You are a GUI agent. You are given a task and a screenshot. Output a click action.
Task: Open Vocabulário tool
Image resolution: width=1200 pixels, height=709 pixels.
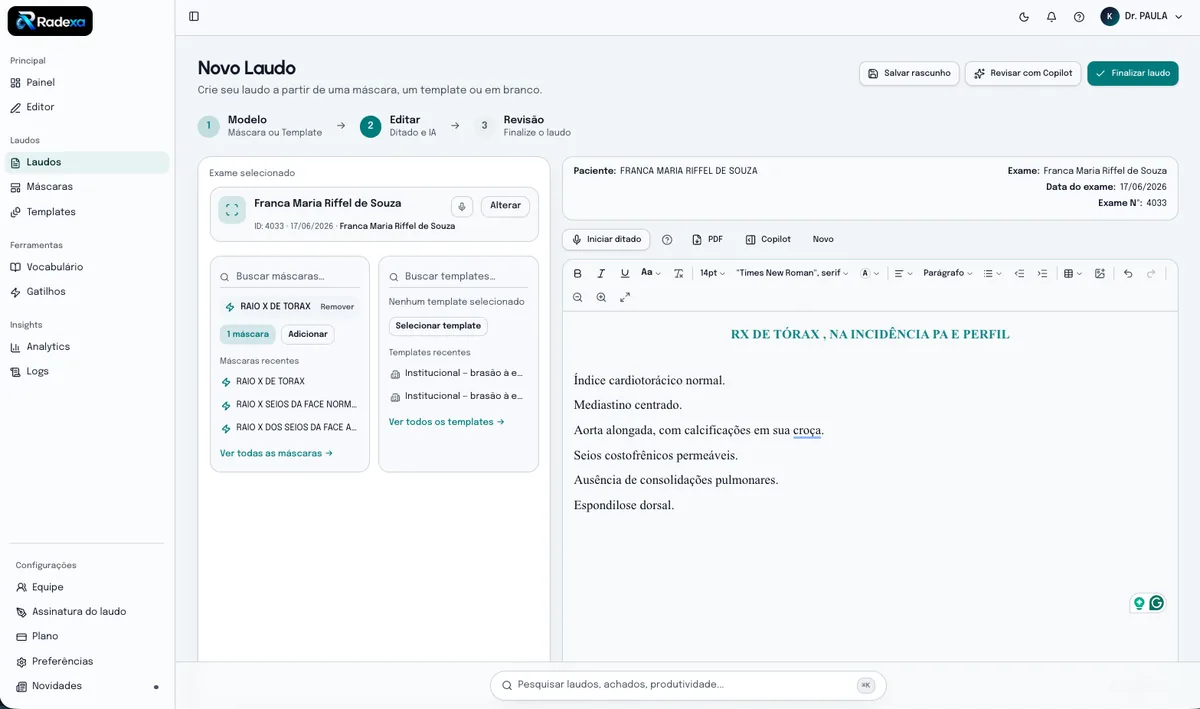pos(85,267)
